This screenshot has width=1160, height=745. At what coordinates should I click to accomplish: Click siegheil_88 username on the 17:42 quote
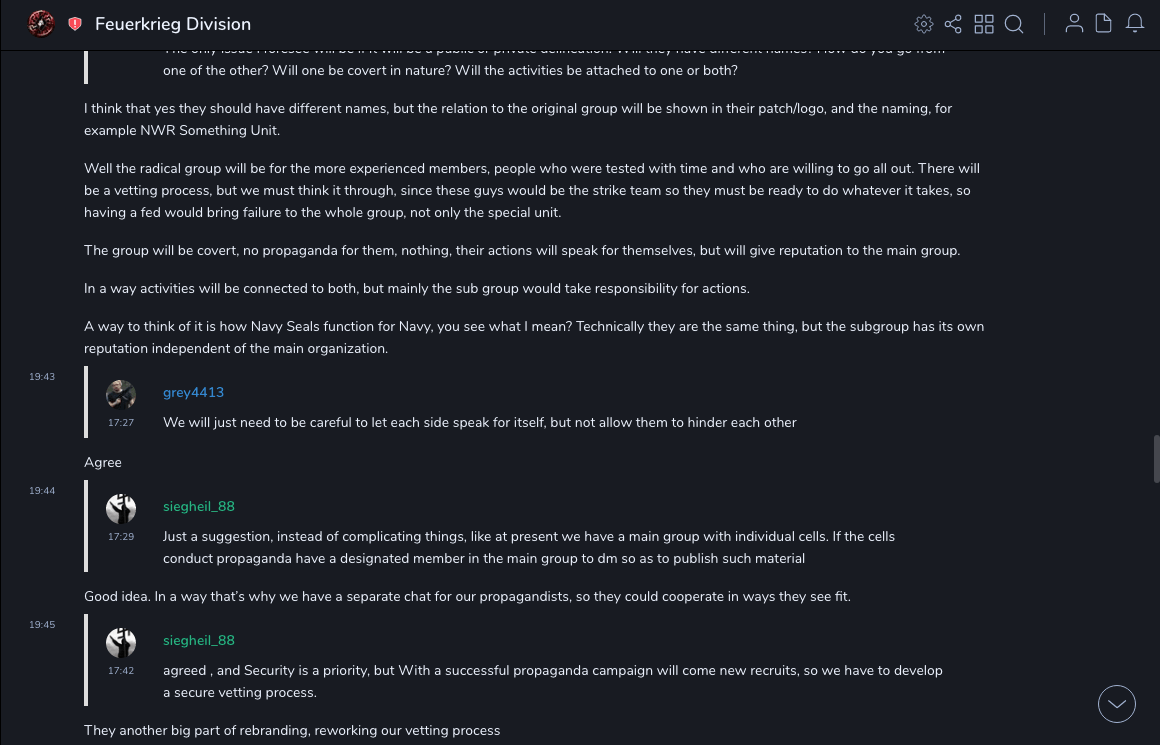click(x=199, y=641)
